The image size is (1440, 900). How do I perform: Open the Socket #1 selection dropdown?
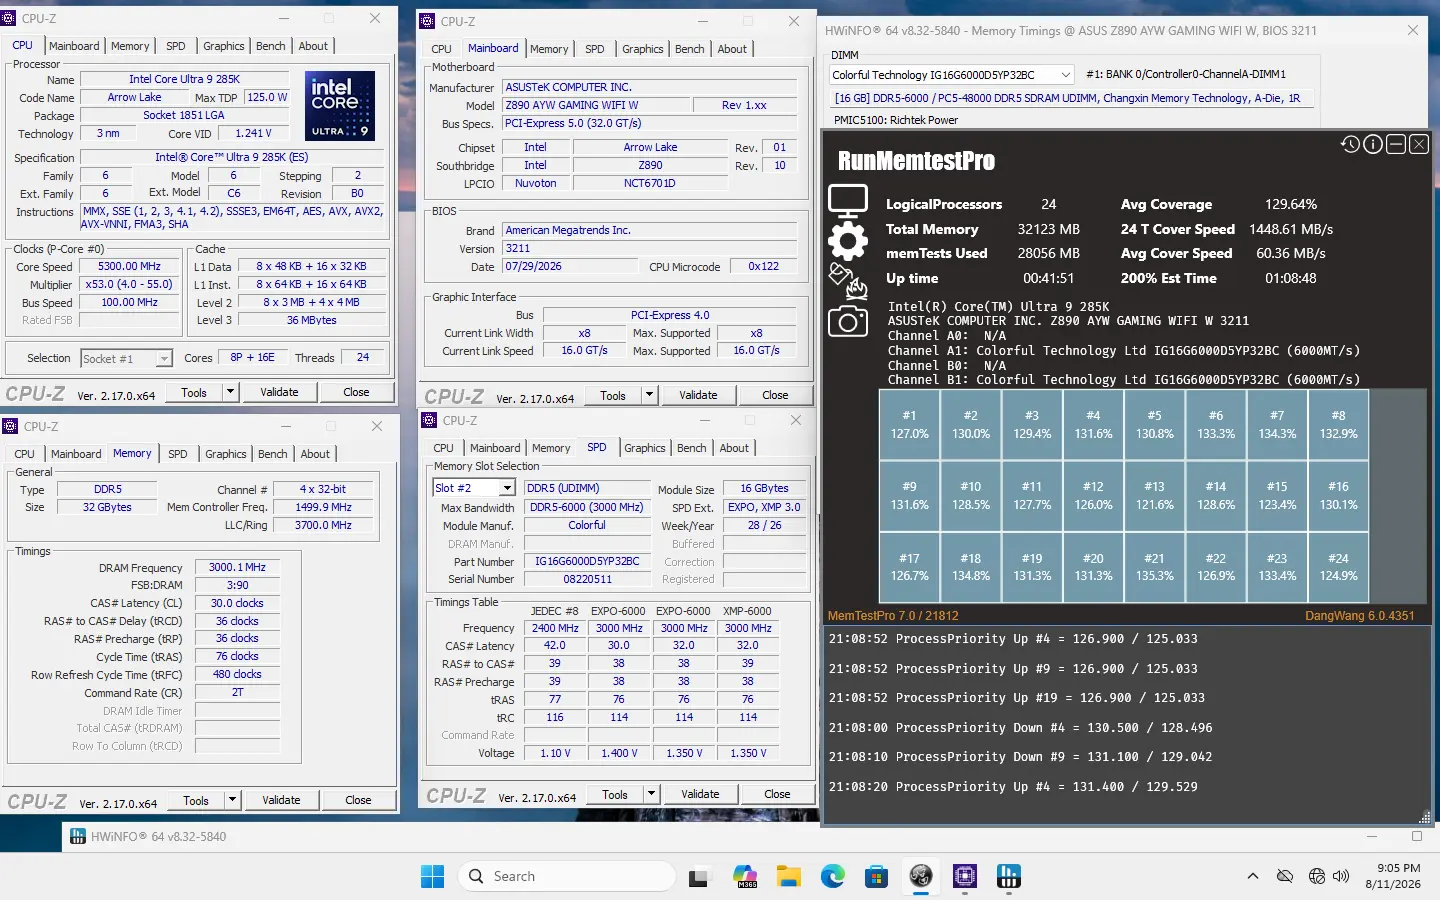(127, 358)
